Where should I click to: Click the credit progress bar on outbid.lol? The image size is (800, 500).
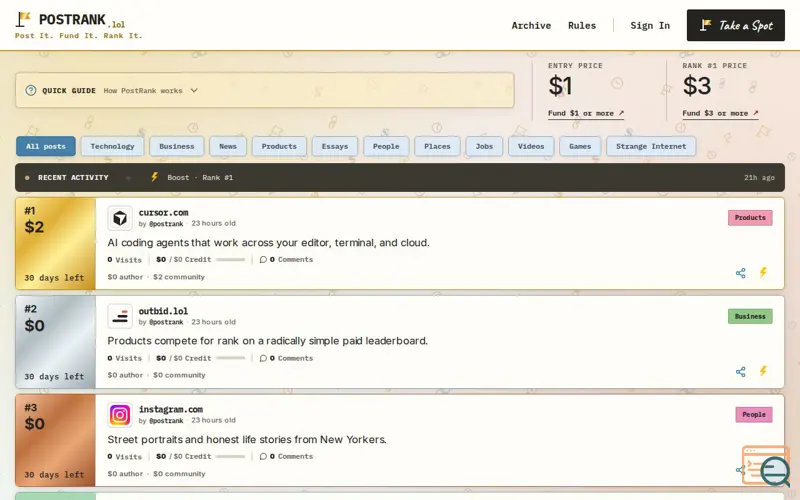point(231,358)
